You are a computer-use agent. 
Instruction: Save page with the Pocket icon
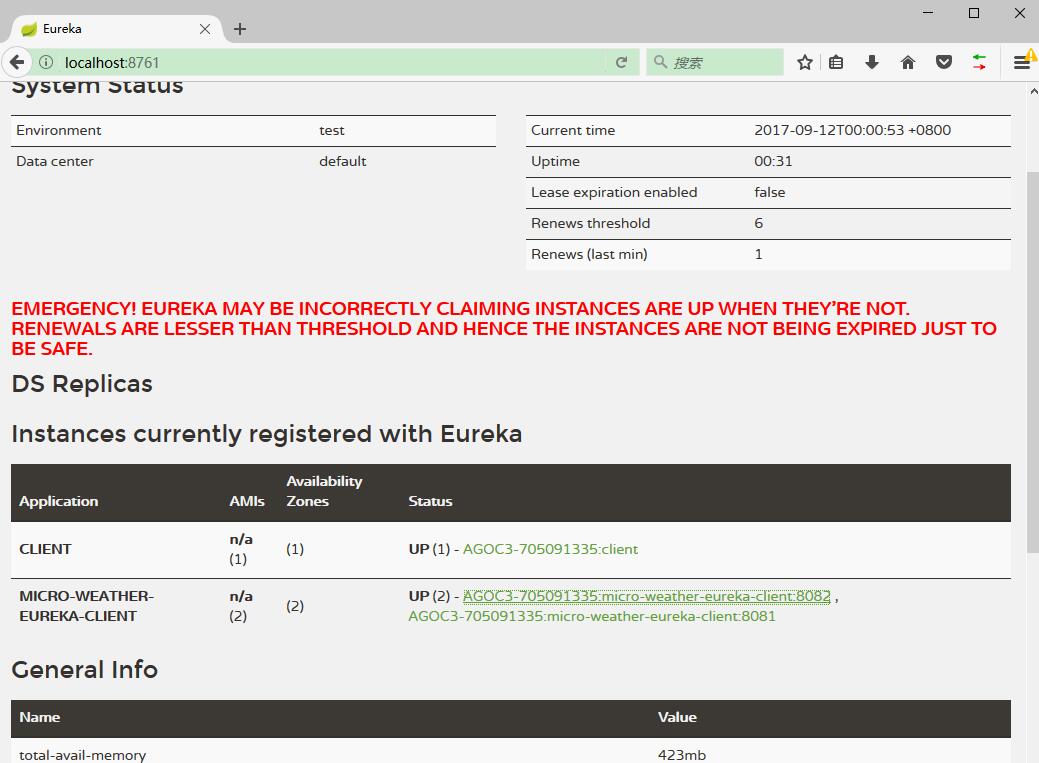943,62
